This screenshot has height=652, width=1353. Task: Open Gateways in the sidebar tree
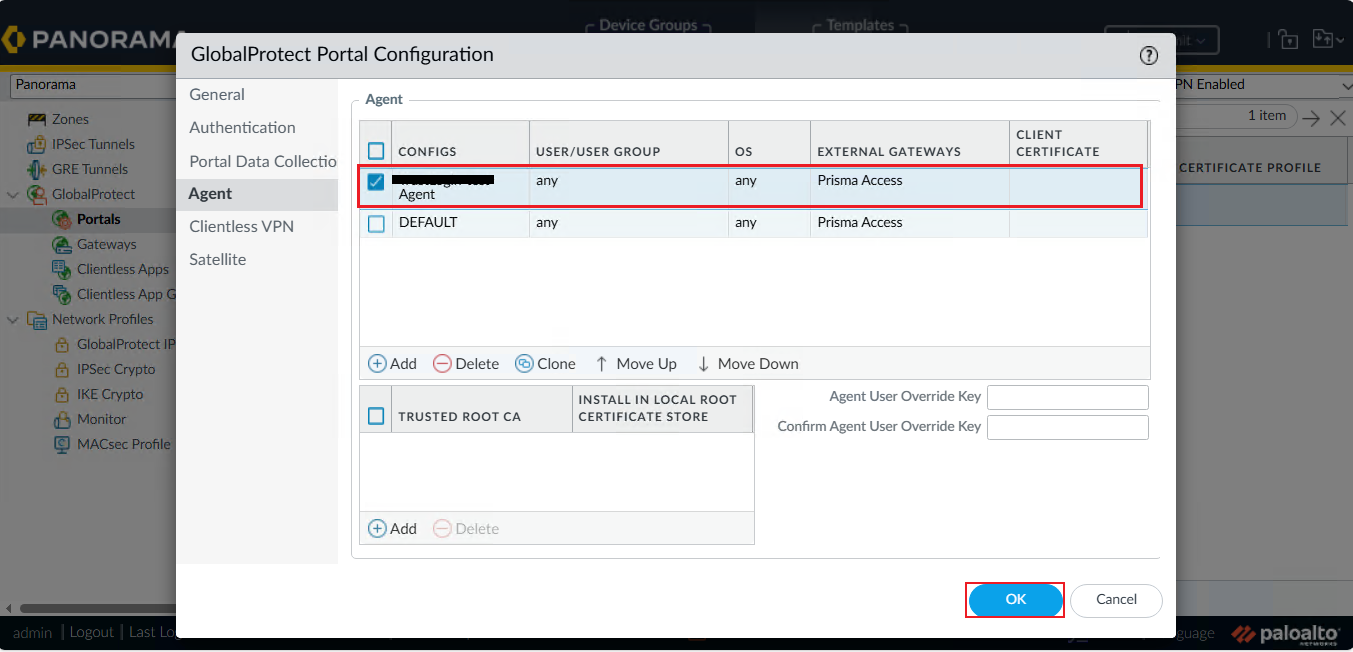click(x=106, y=244)
